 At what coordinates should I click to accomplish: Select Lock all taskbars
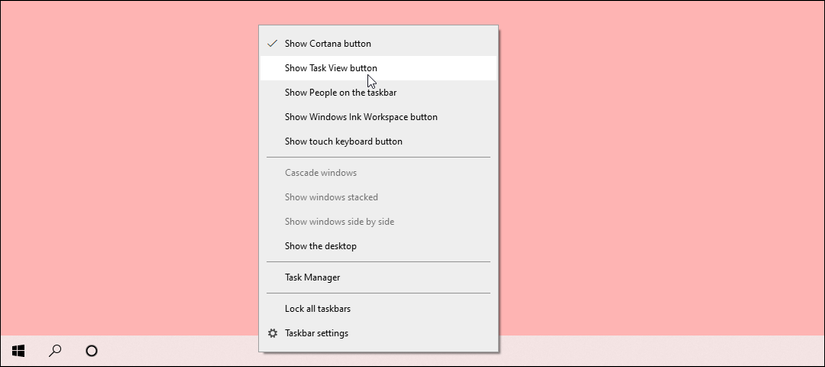(x=378, y=309)
